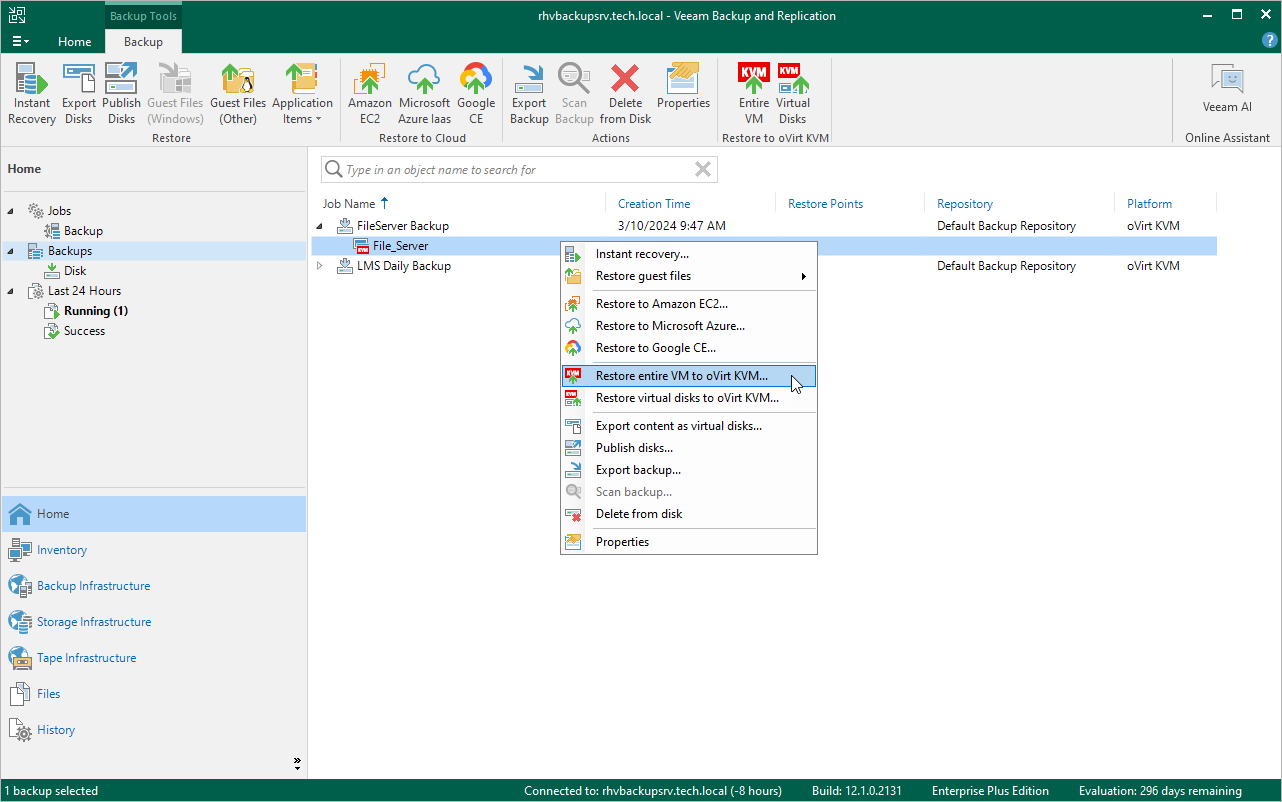This screenshot has height=802, width=1282.
Task: Clear the search box with X icon
Action: coord(703,170)
